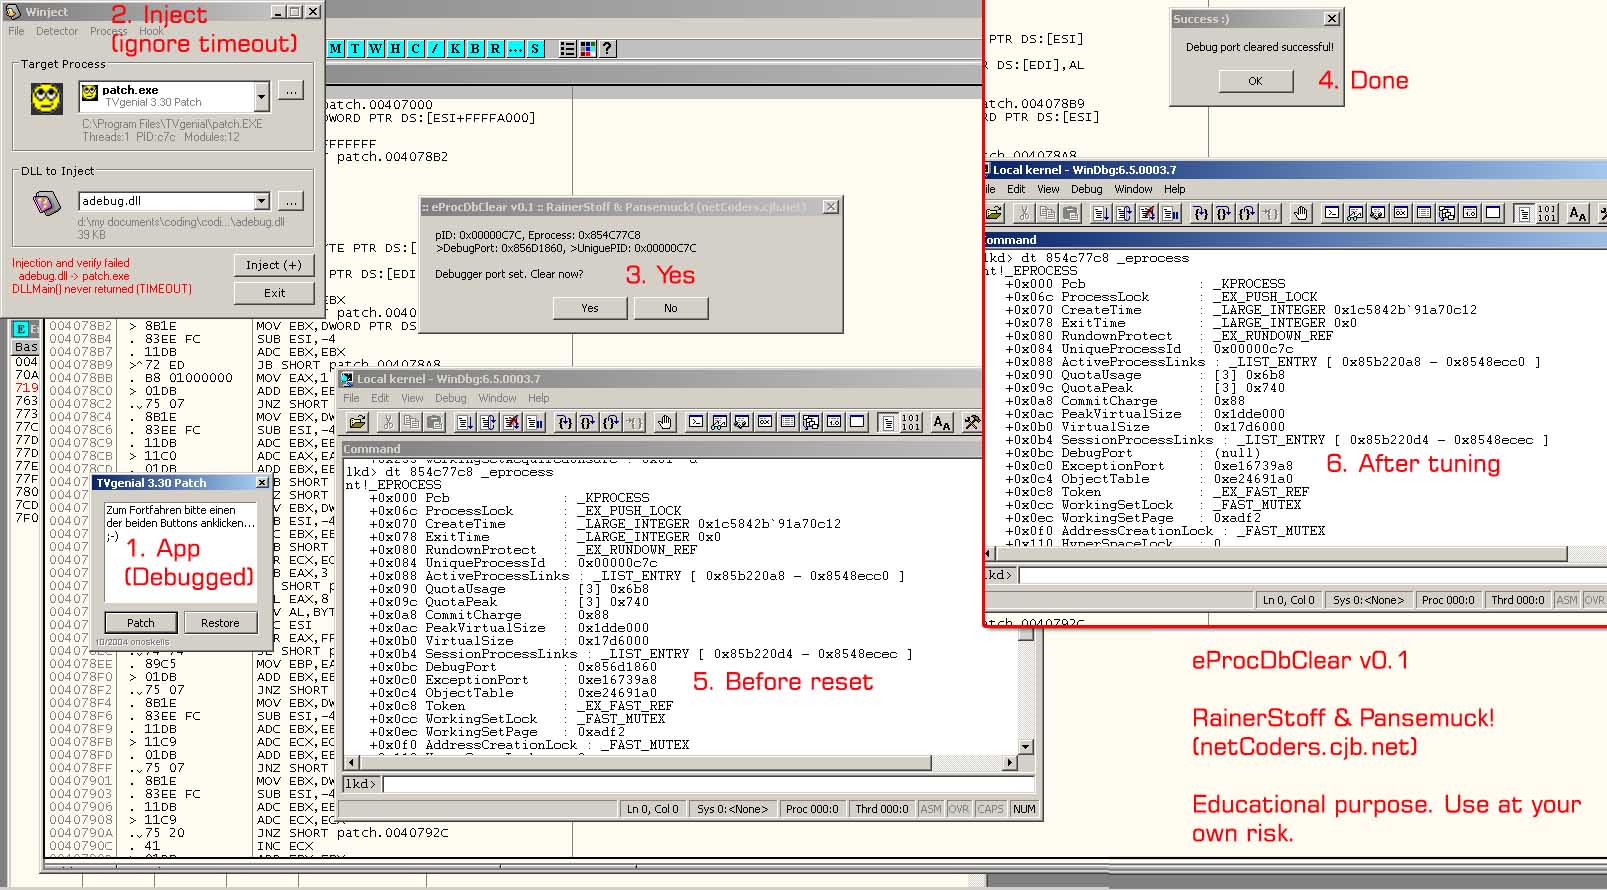1607x890 pixels.
Task: Open Memory window icon in right WinDbg toolbar
Action: 1423,213
